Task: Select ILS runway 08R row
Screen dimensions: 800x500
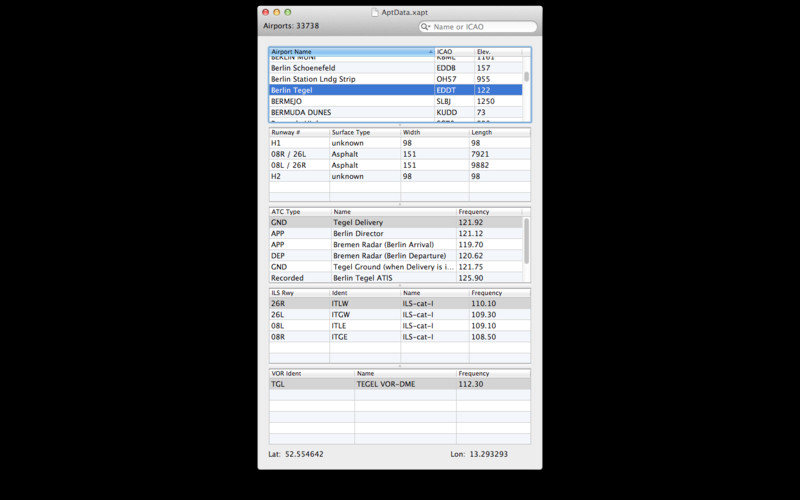Action: click(x=400, y=337)
